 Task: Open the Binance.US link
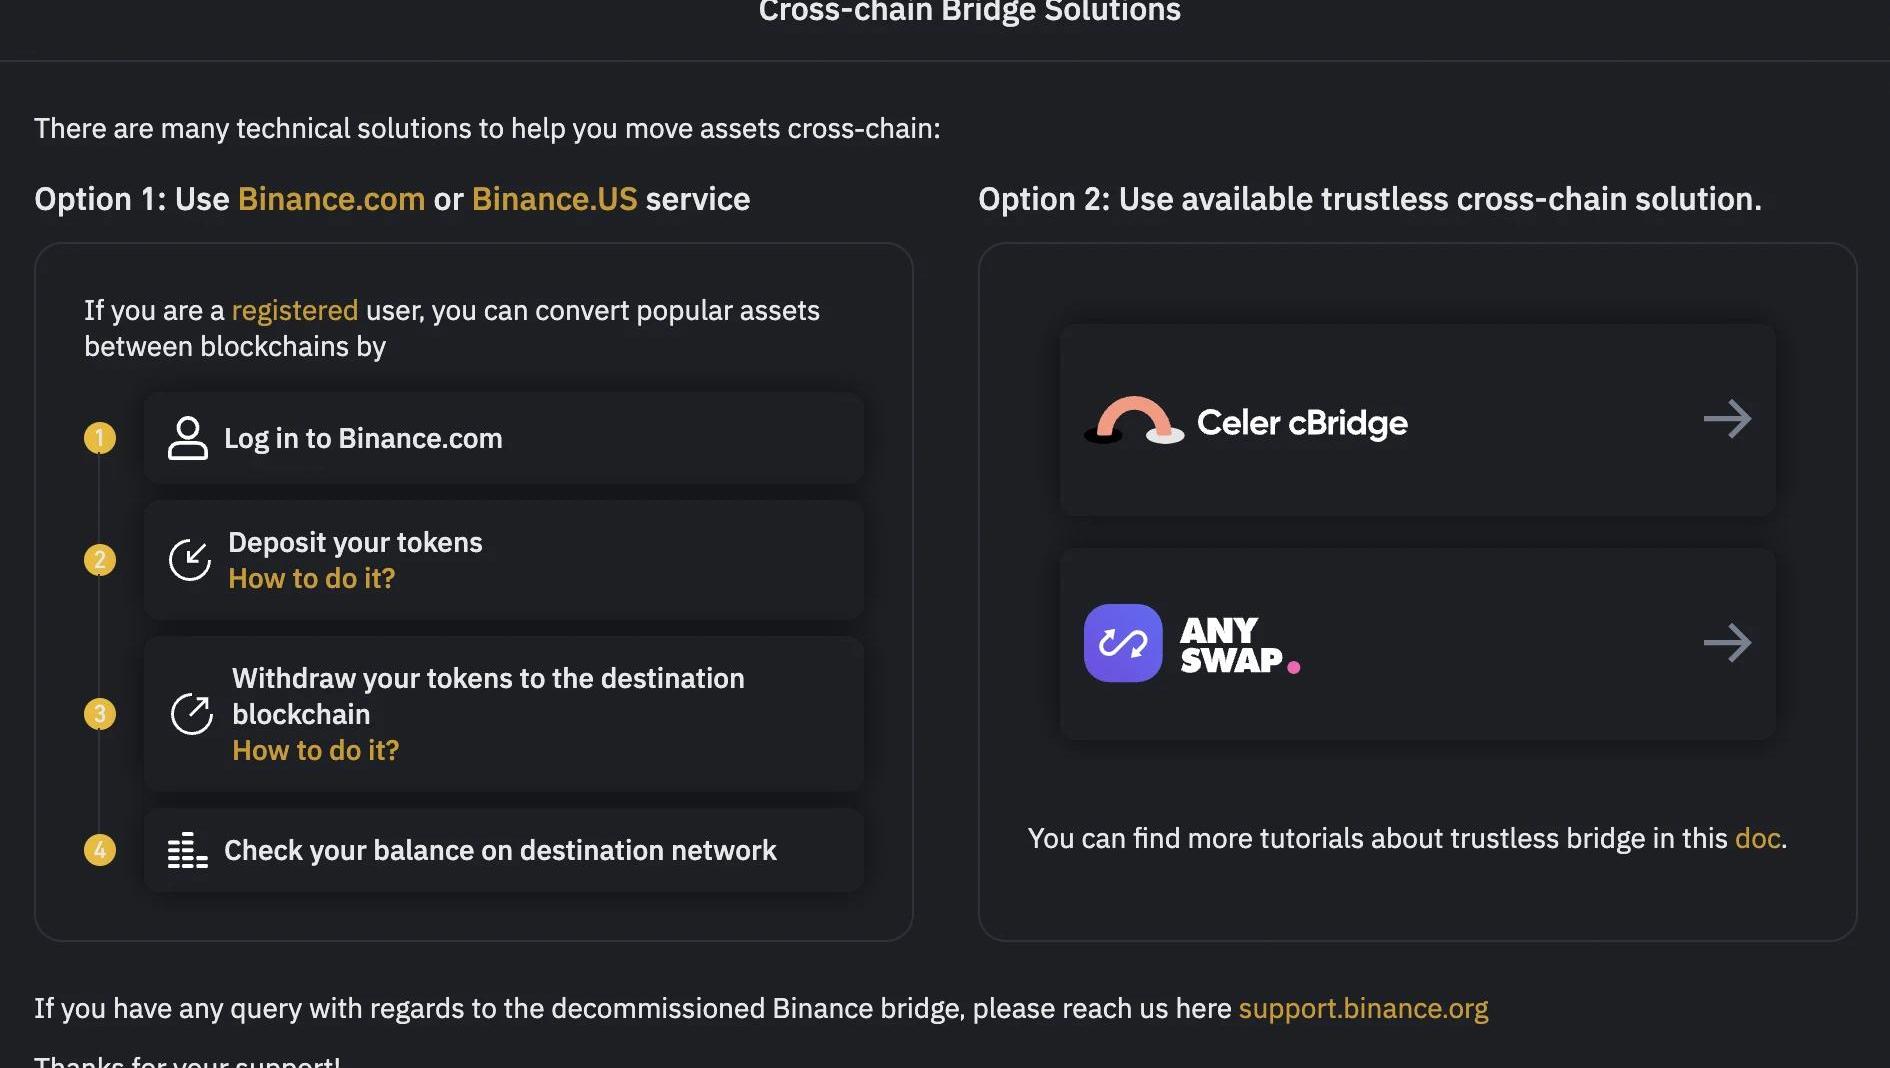tap(554, 199)
